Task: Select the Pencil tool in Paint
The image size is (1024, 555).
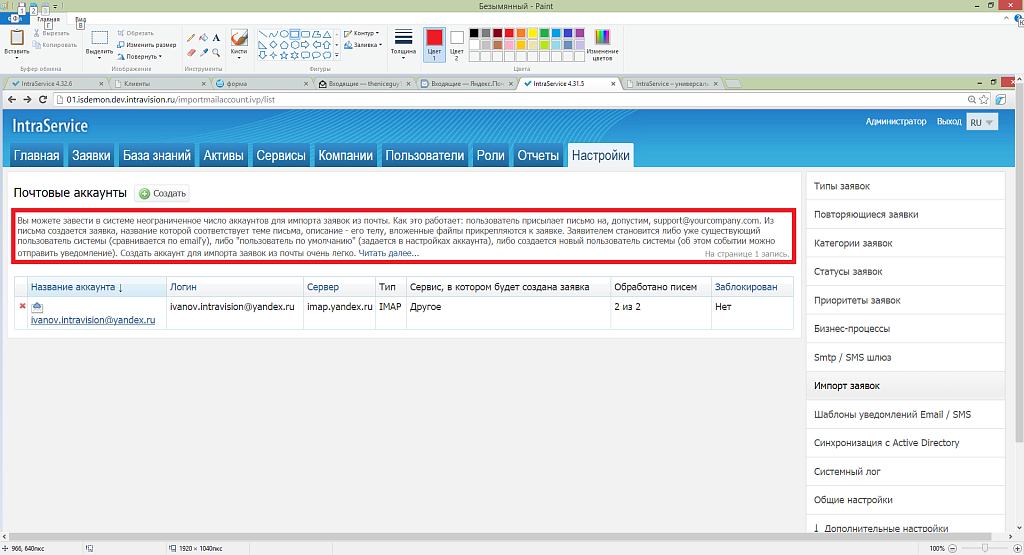Action: (191, 38)
